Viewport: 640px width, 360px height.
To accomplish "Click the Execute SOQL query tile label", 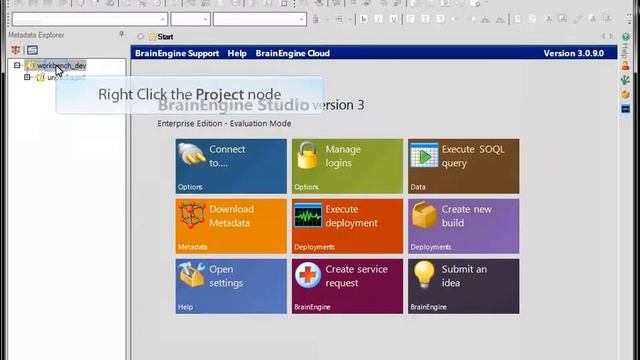I will 473,156.
